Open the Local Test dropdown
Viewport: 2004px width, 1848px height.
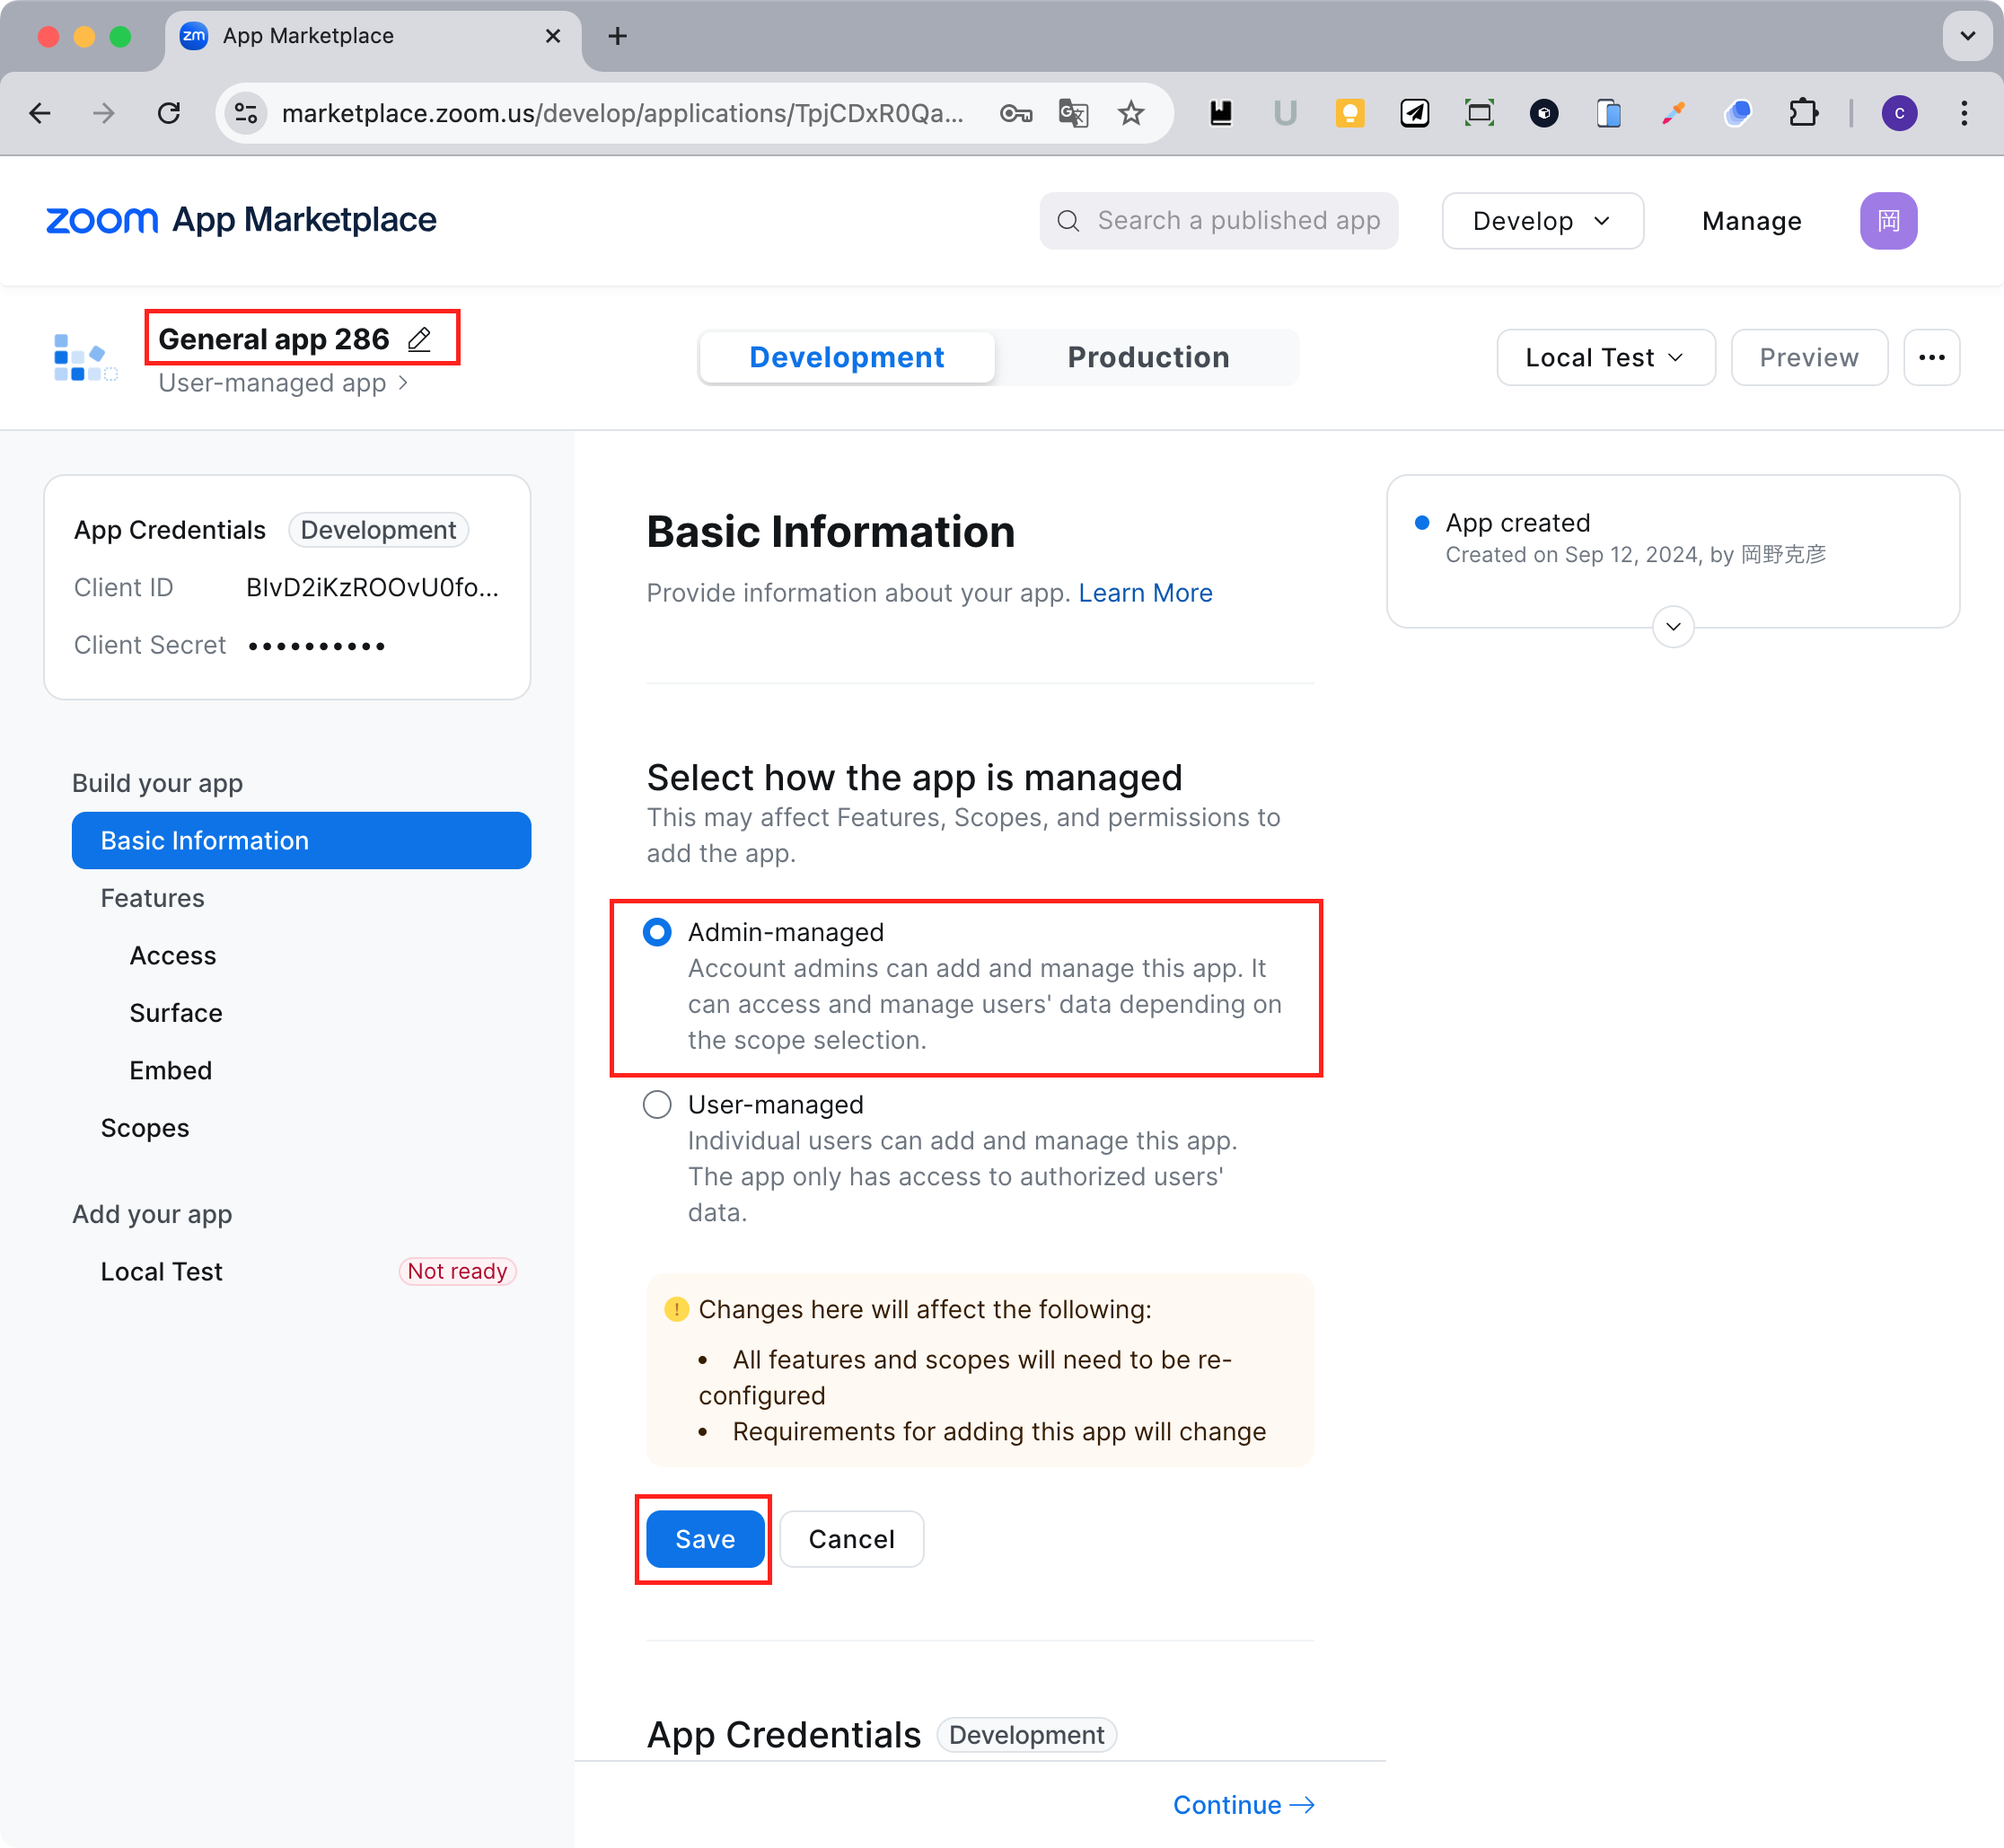tap(1604, 357)
